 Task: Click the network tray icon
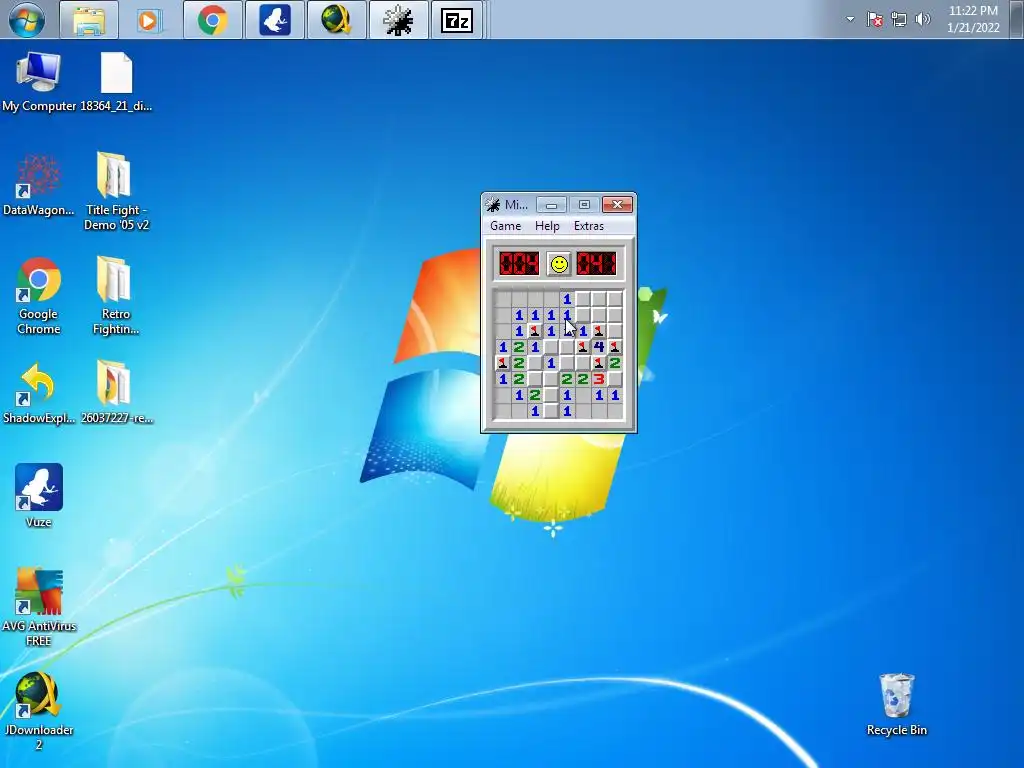tap(899, 20)
